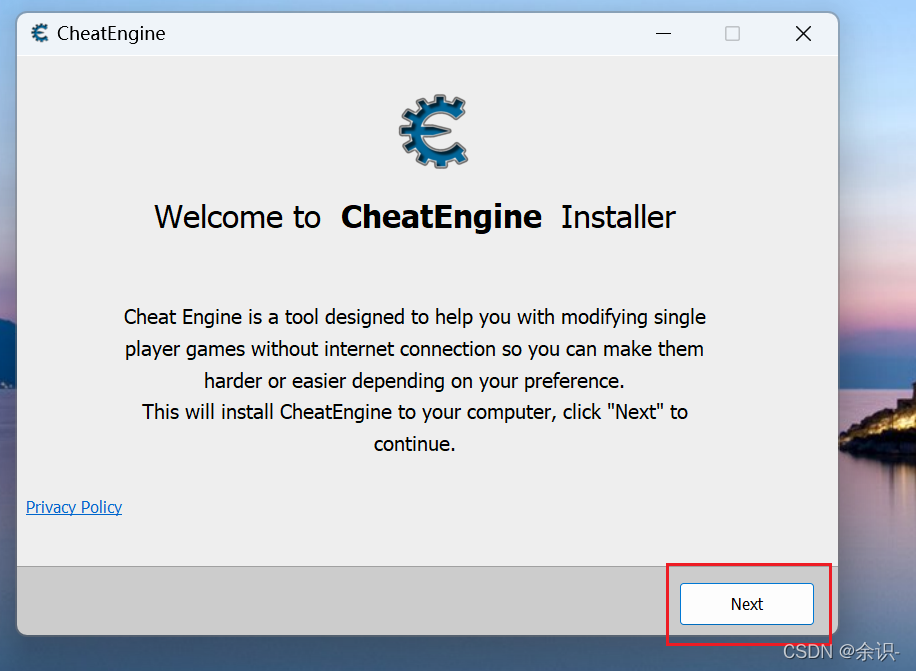
Task: Click the 'This will install CheatEngine' sentence
Action: point(415,427)
